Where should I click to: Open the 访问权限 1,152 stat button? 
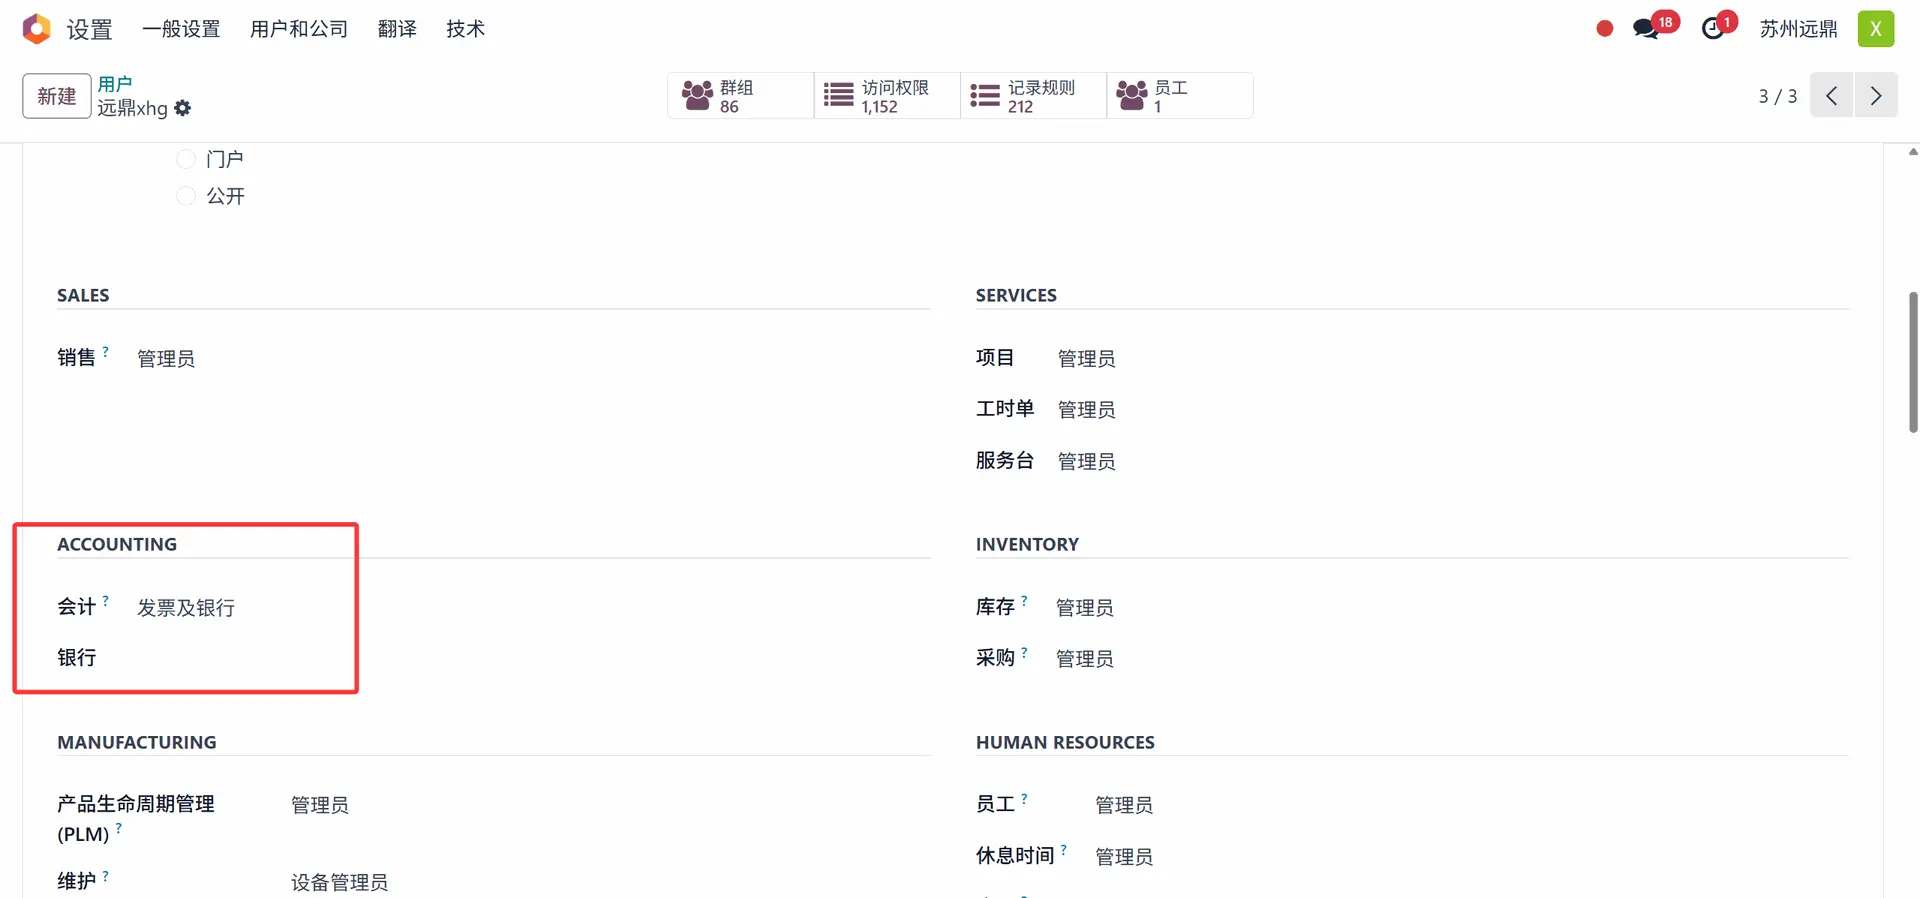click(887, 96)
